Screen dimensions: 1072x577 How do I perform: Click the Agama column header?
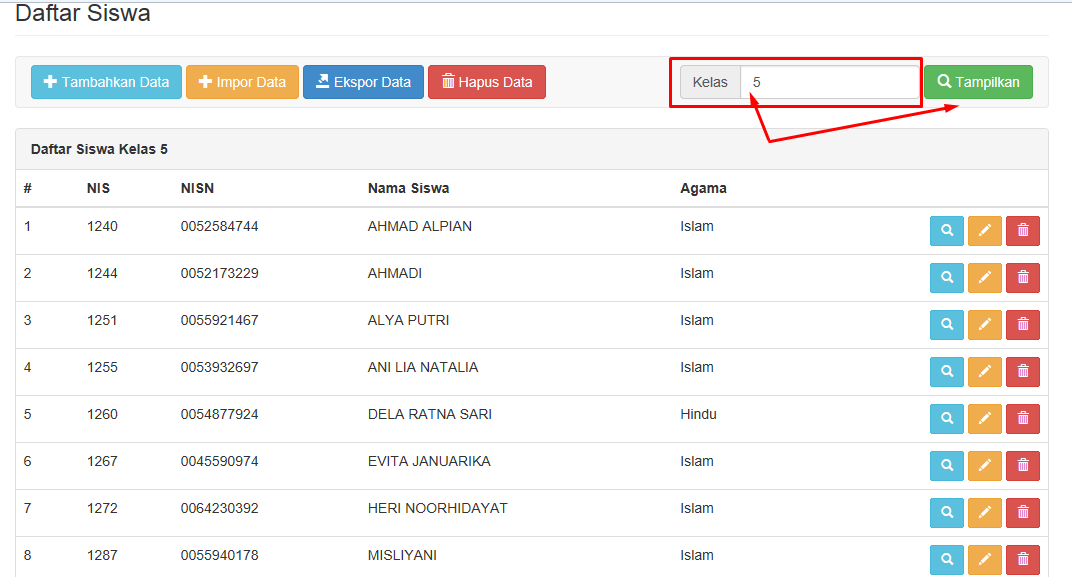pyautogui.click(x=703, y=189)
